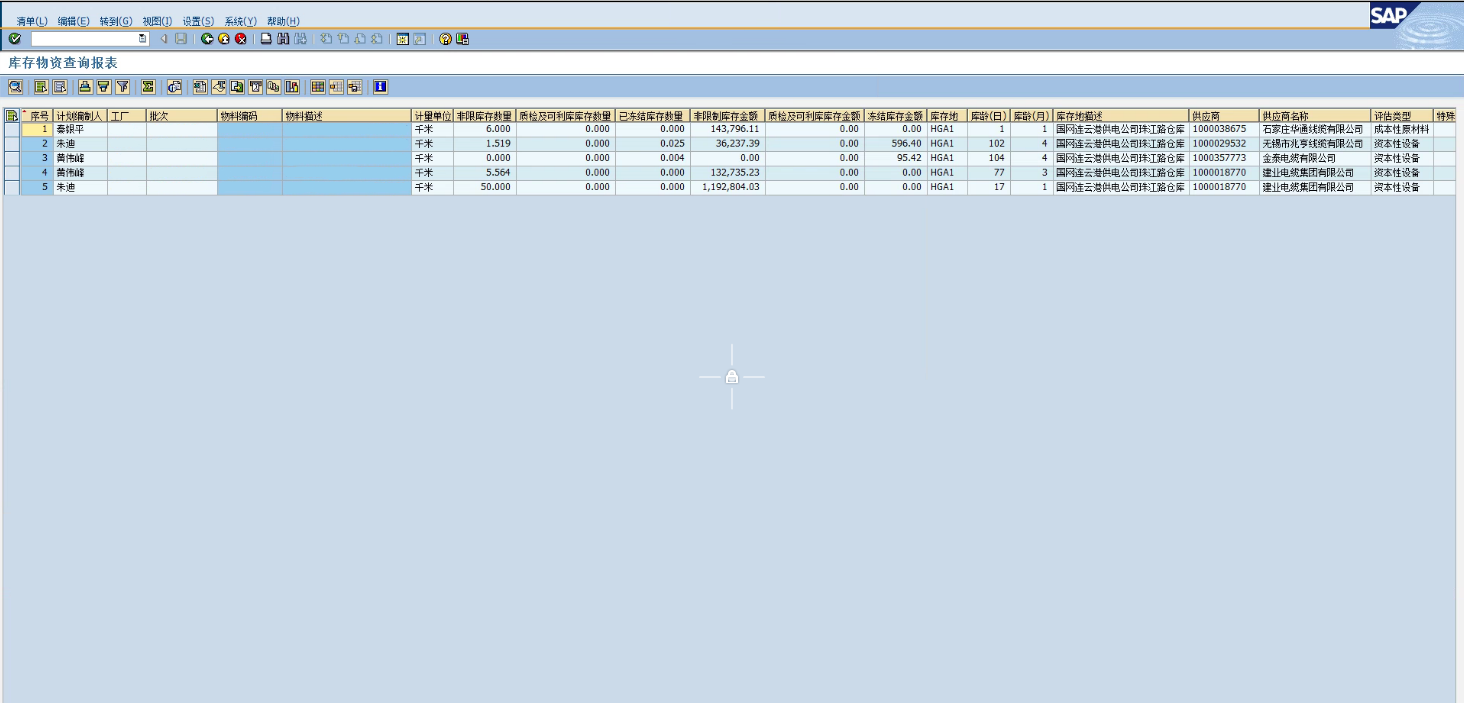Select row 1 using its row selector
The height and width of the screenshot is (703, 1464).
point(11,130)
